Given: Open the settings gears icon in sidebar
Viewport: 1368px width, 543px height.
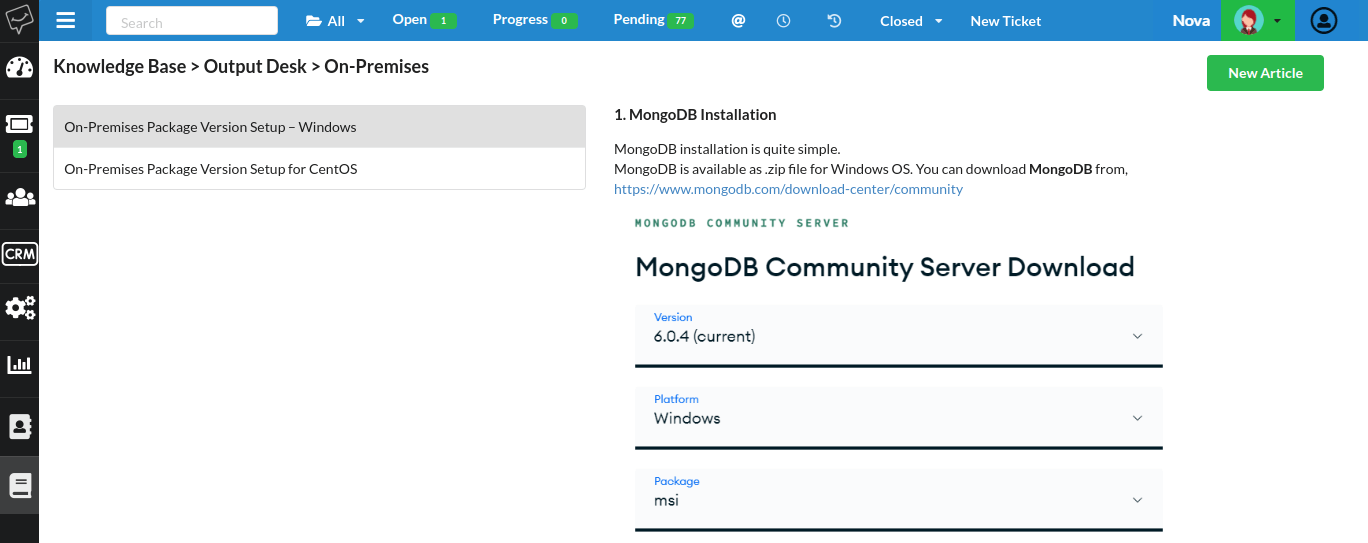Looking at the screenshot, I should 19,308.
